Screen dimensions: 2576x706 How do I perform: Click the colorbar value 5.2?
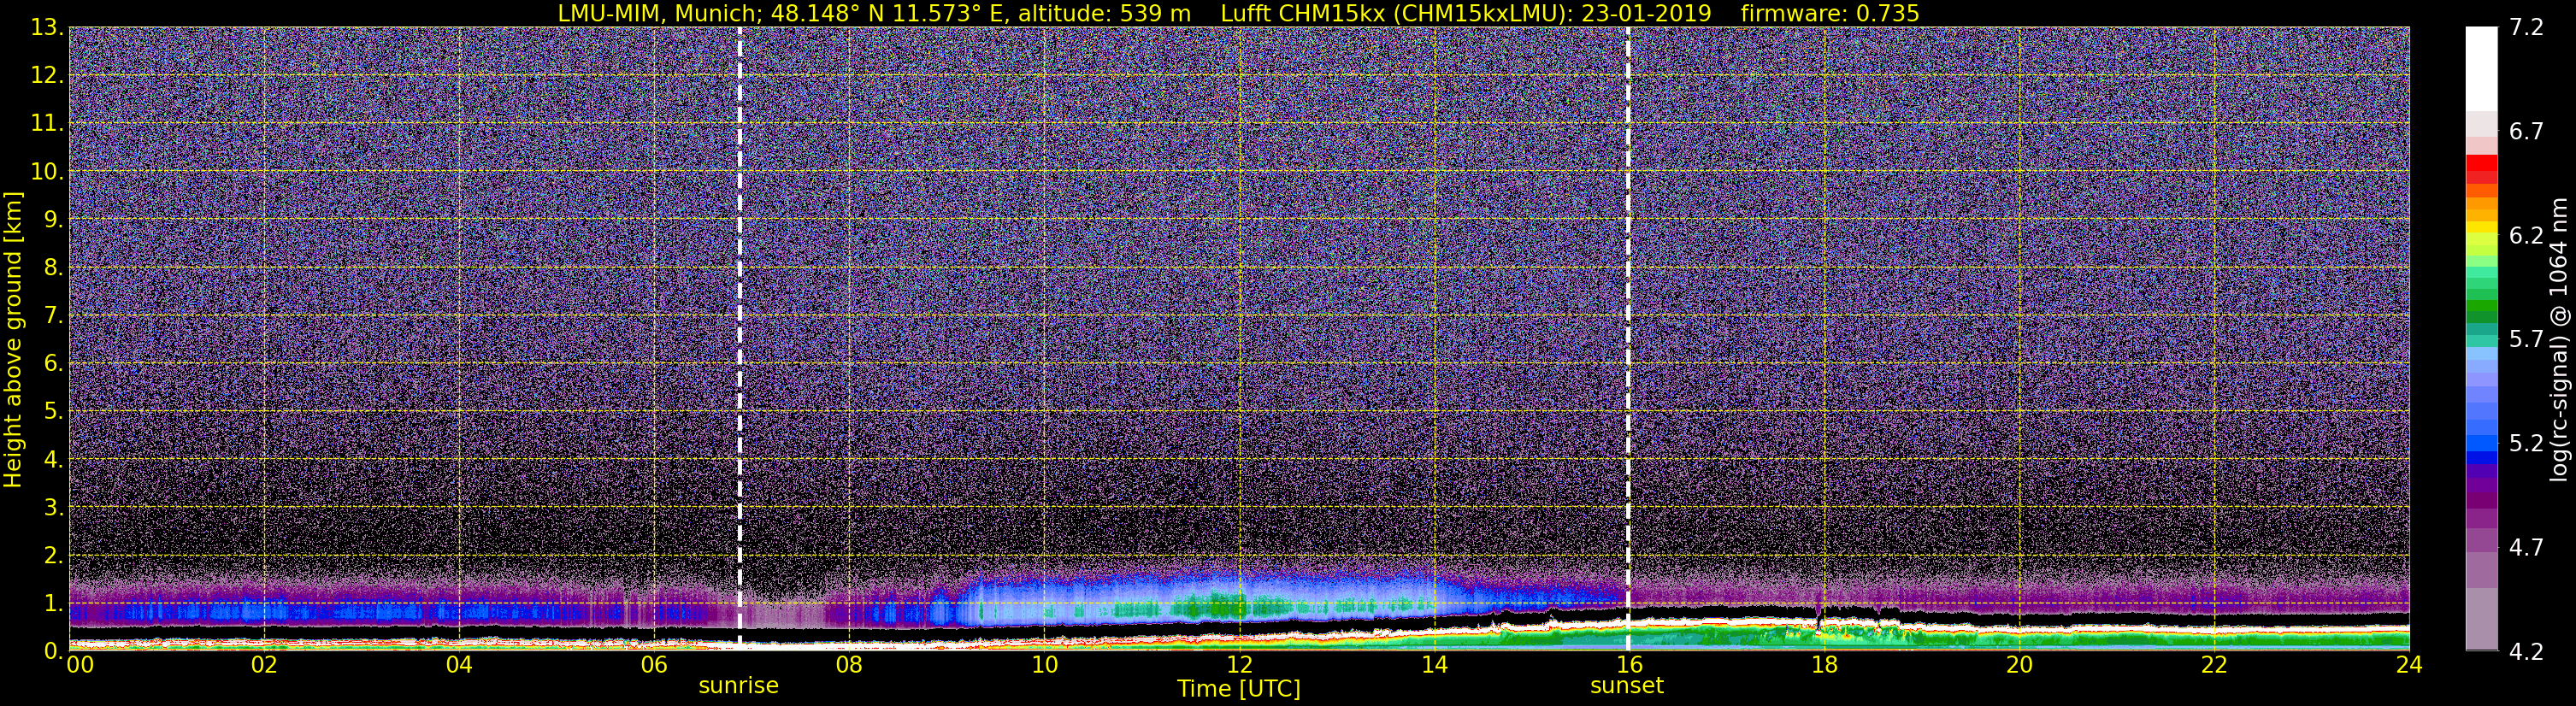pos(2526,444)
